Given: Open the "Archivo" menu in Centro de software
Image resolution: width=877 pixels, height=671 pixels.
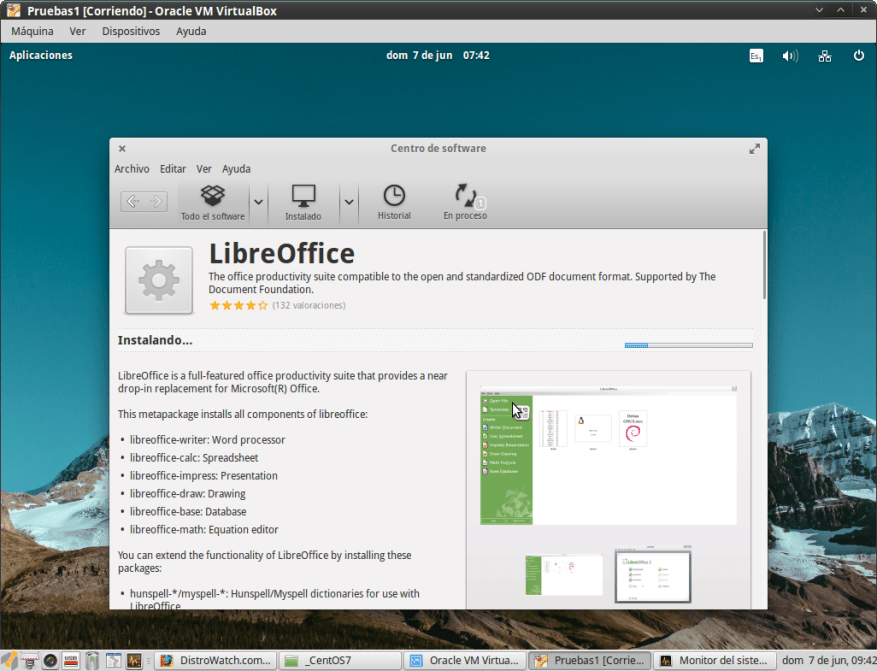Looking at the screenshot, I should pos(131,168).
